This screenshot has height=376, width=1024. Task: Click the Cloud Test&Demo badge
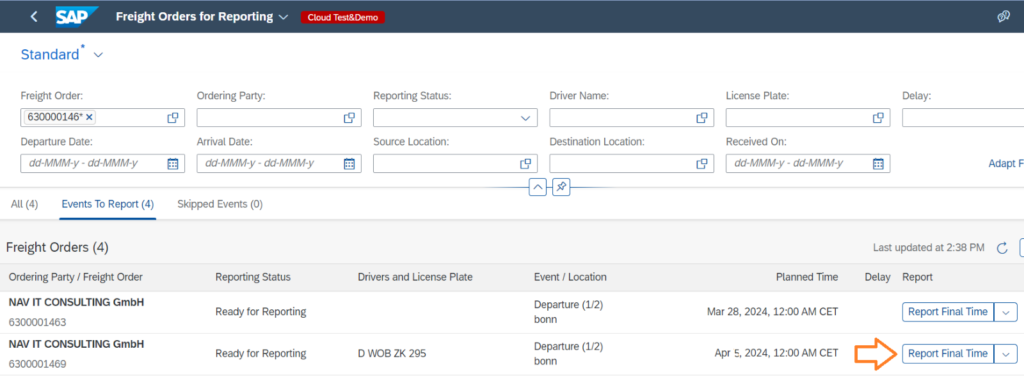coord(343,18)
